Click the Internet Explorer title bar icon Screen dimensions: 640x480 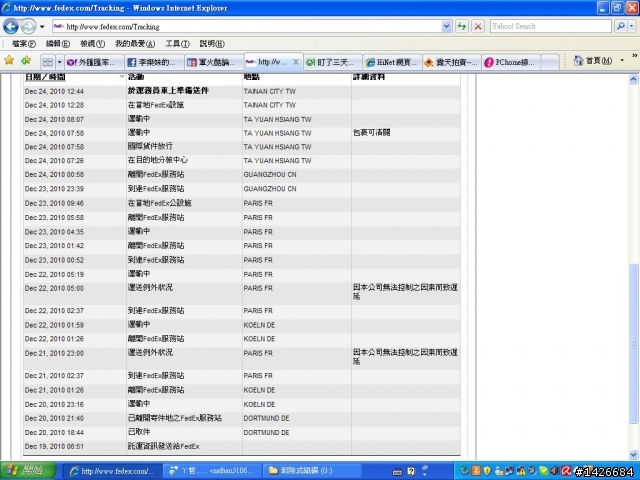tap(6, 8)
